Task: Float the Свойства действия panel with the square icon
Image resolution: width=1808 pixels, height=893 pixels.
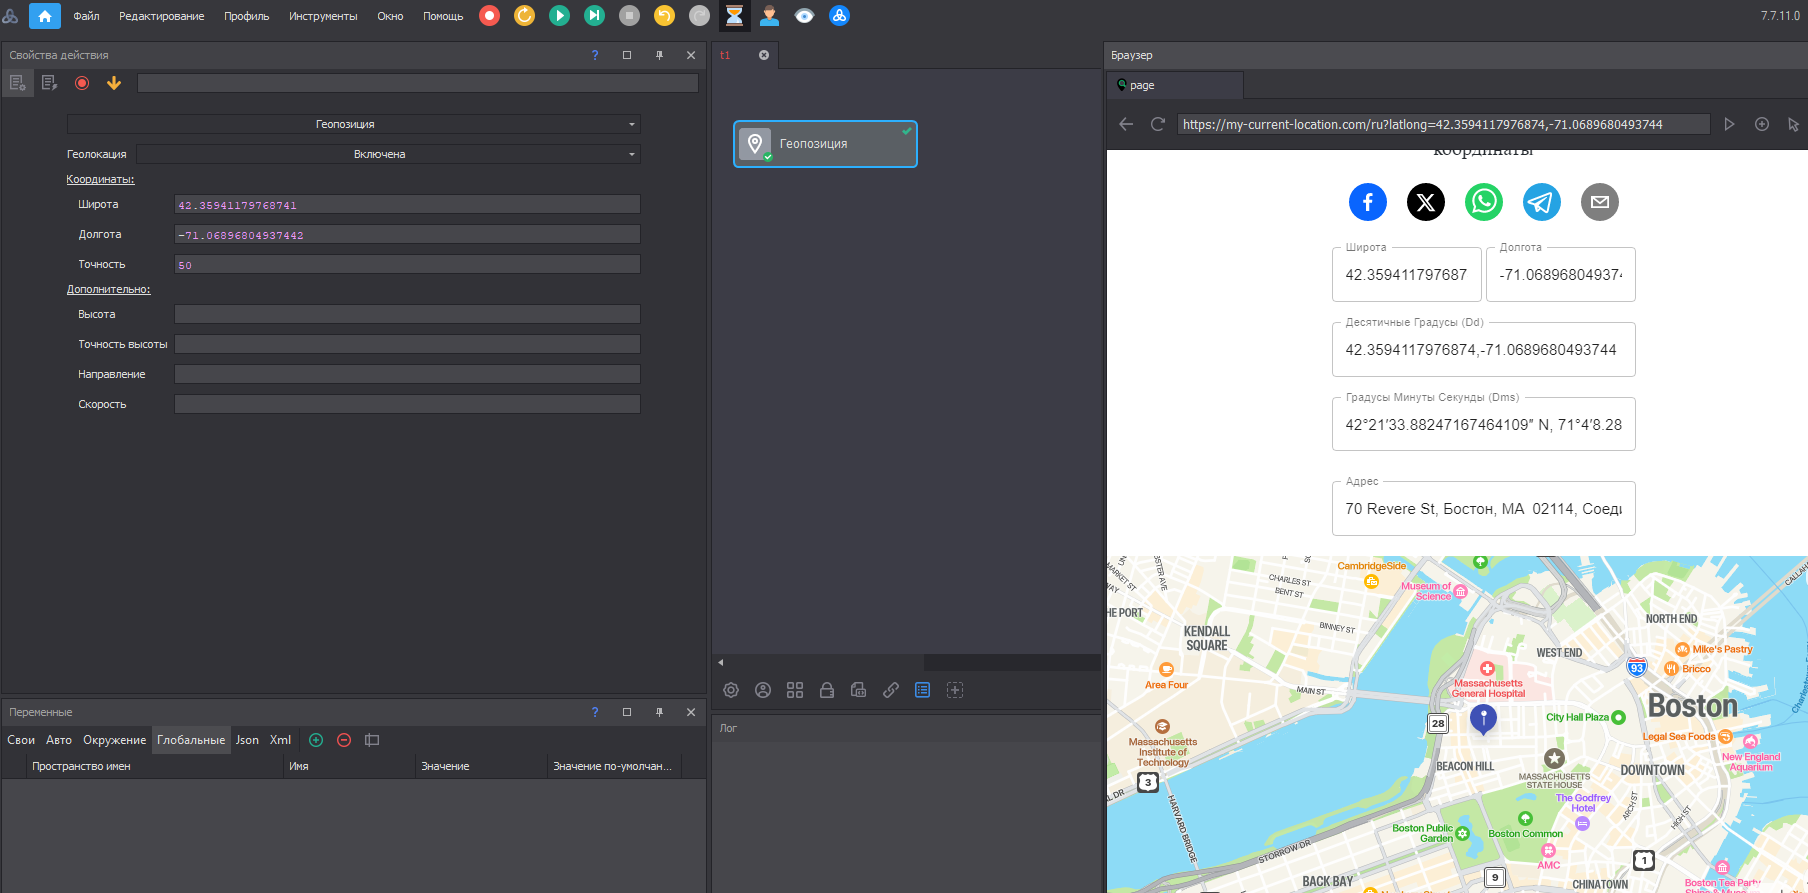Action: (627, 55)
